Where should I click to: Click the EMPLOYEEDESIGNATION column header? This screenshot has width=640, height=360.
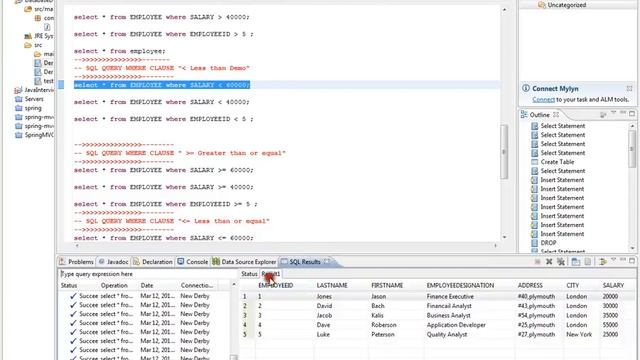[x=460, y=285]
